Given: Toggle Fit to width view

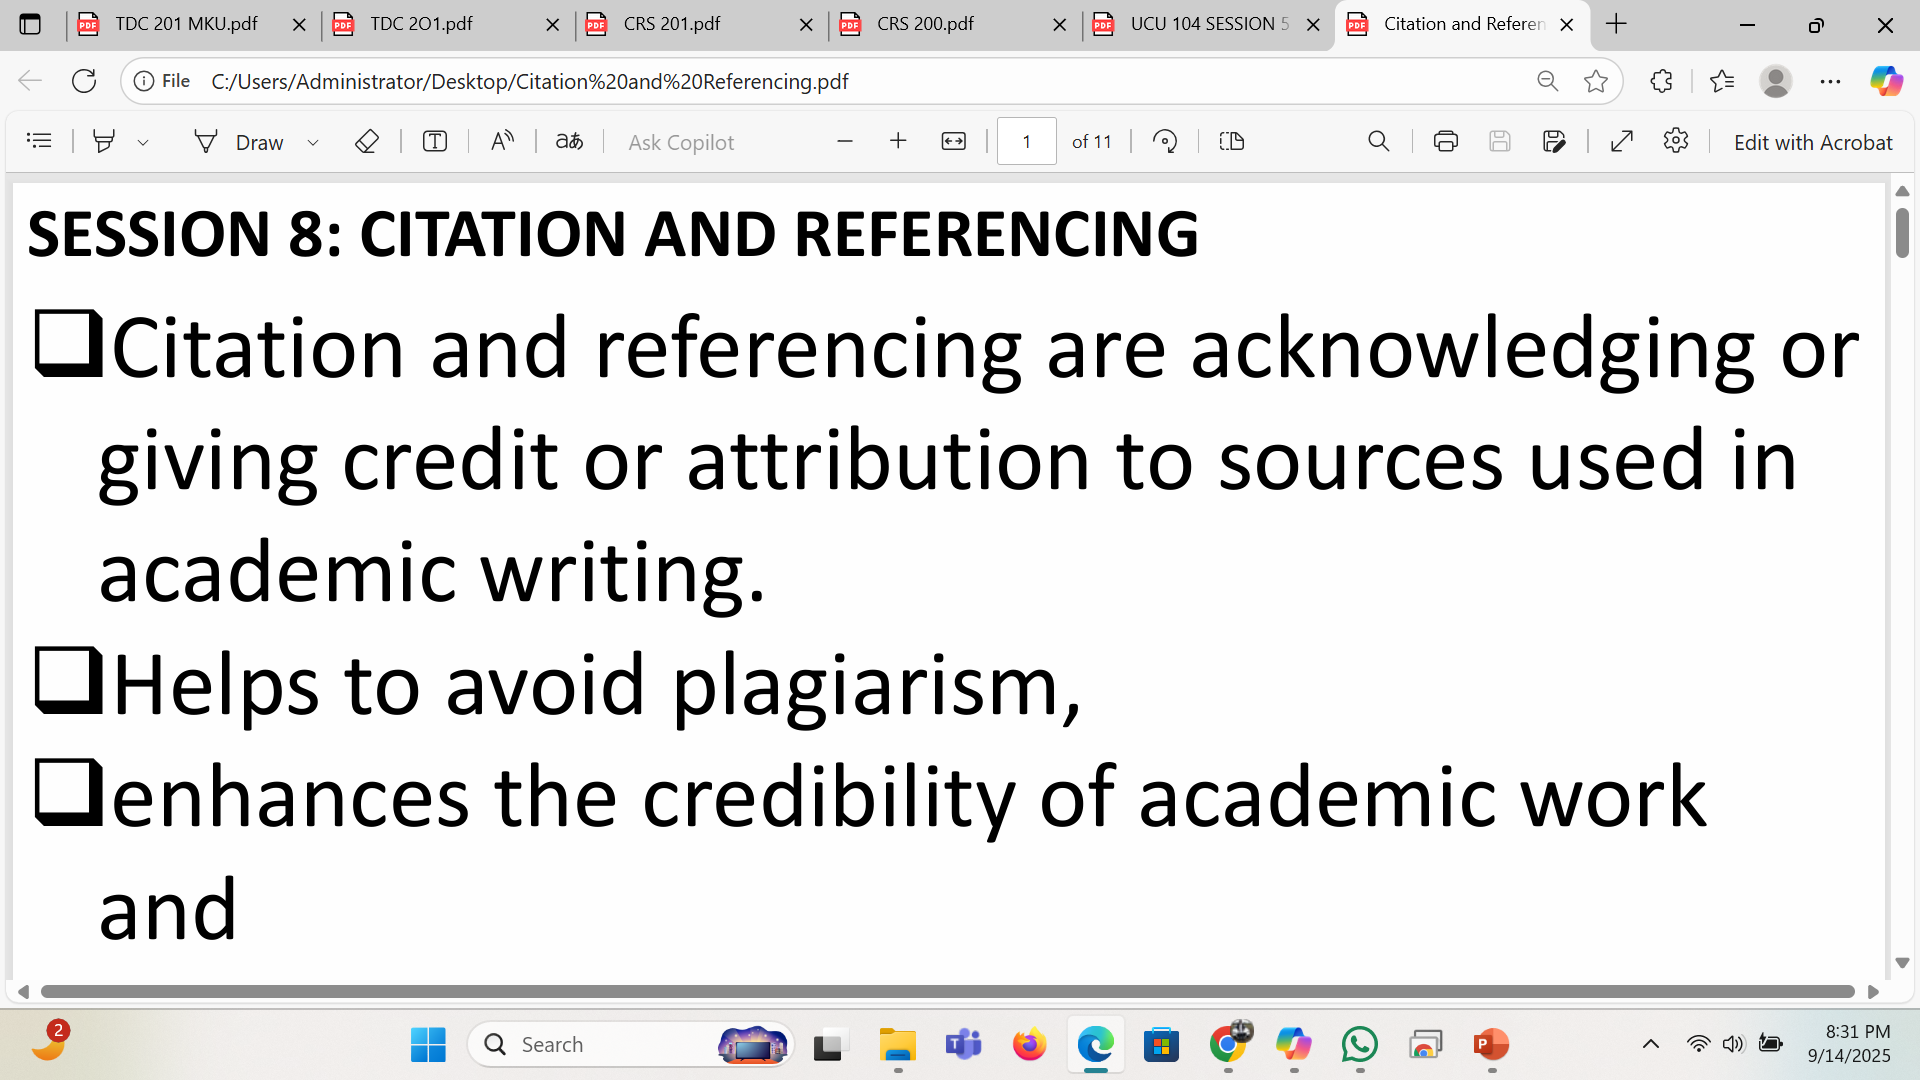Looking at the screenshot, I should tap(953, 141).
